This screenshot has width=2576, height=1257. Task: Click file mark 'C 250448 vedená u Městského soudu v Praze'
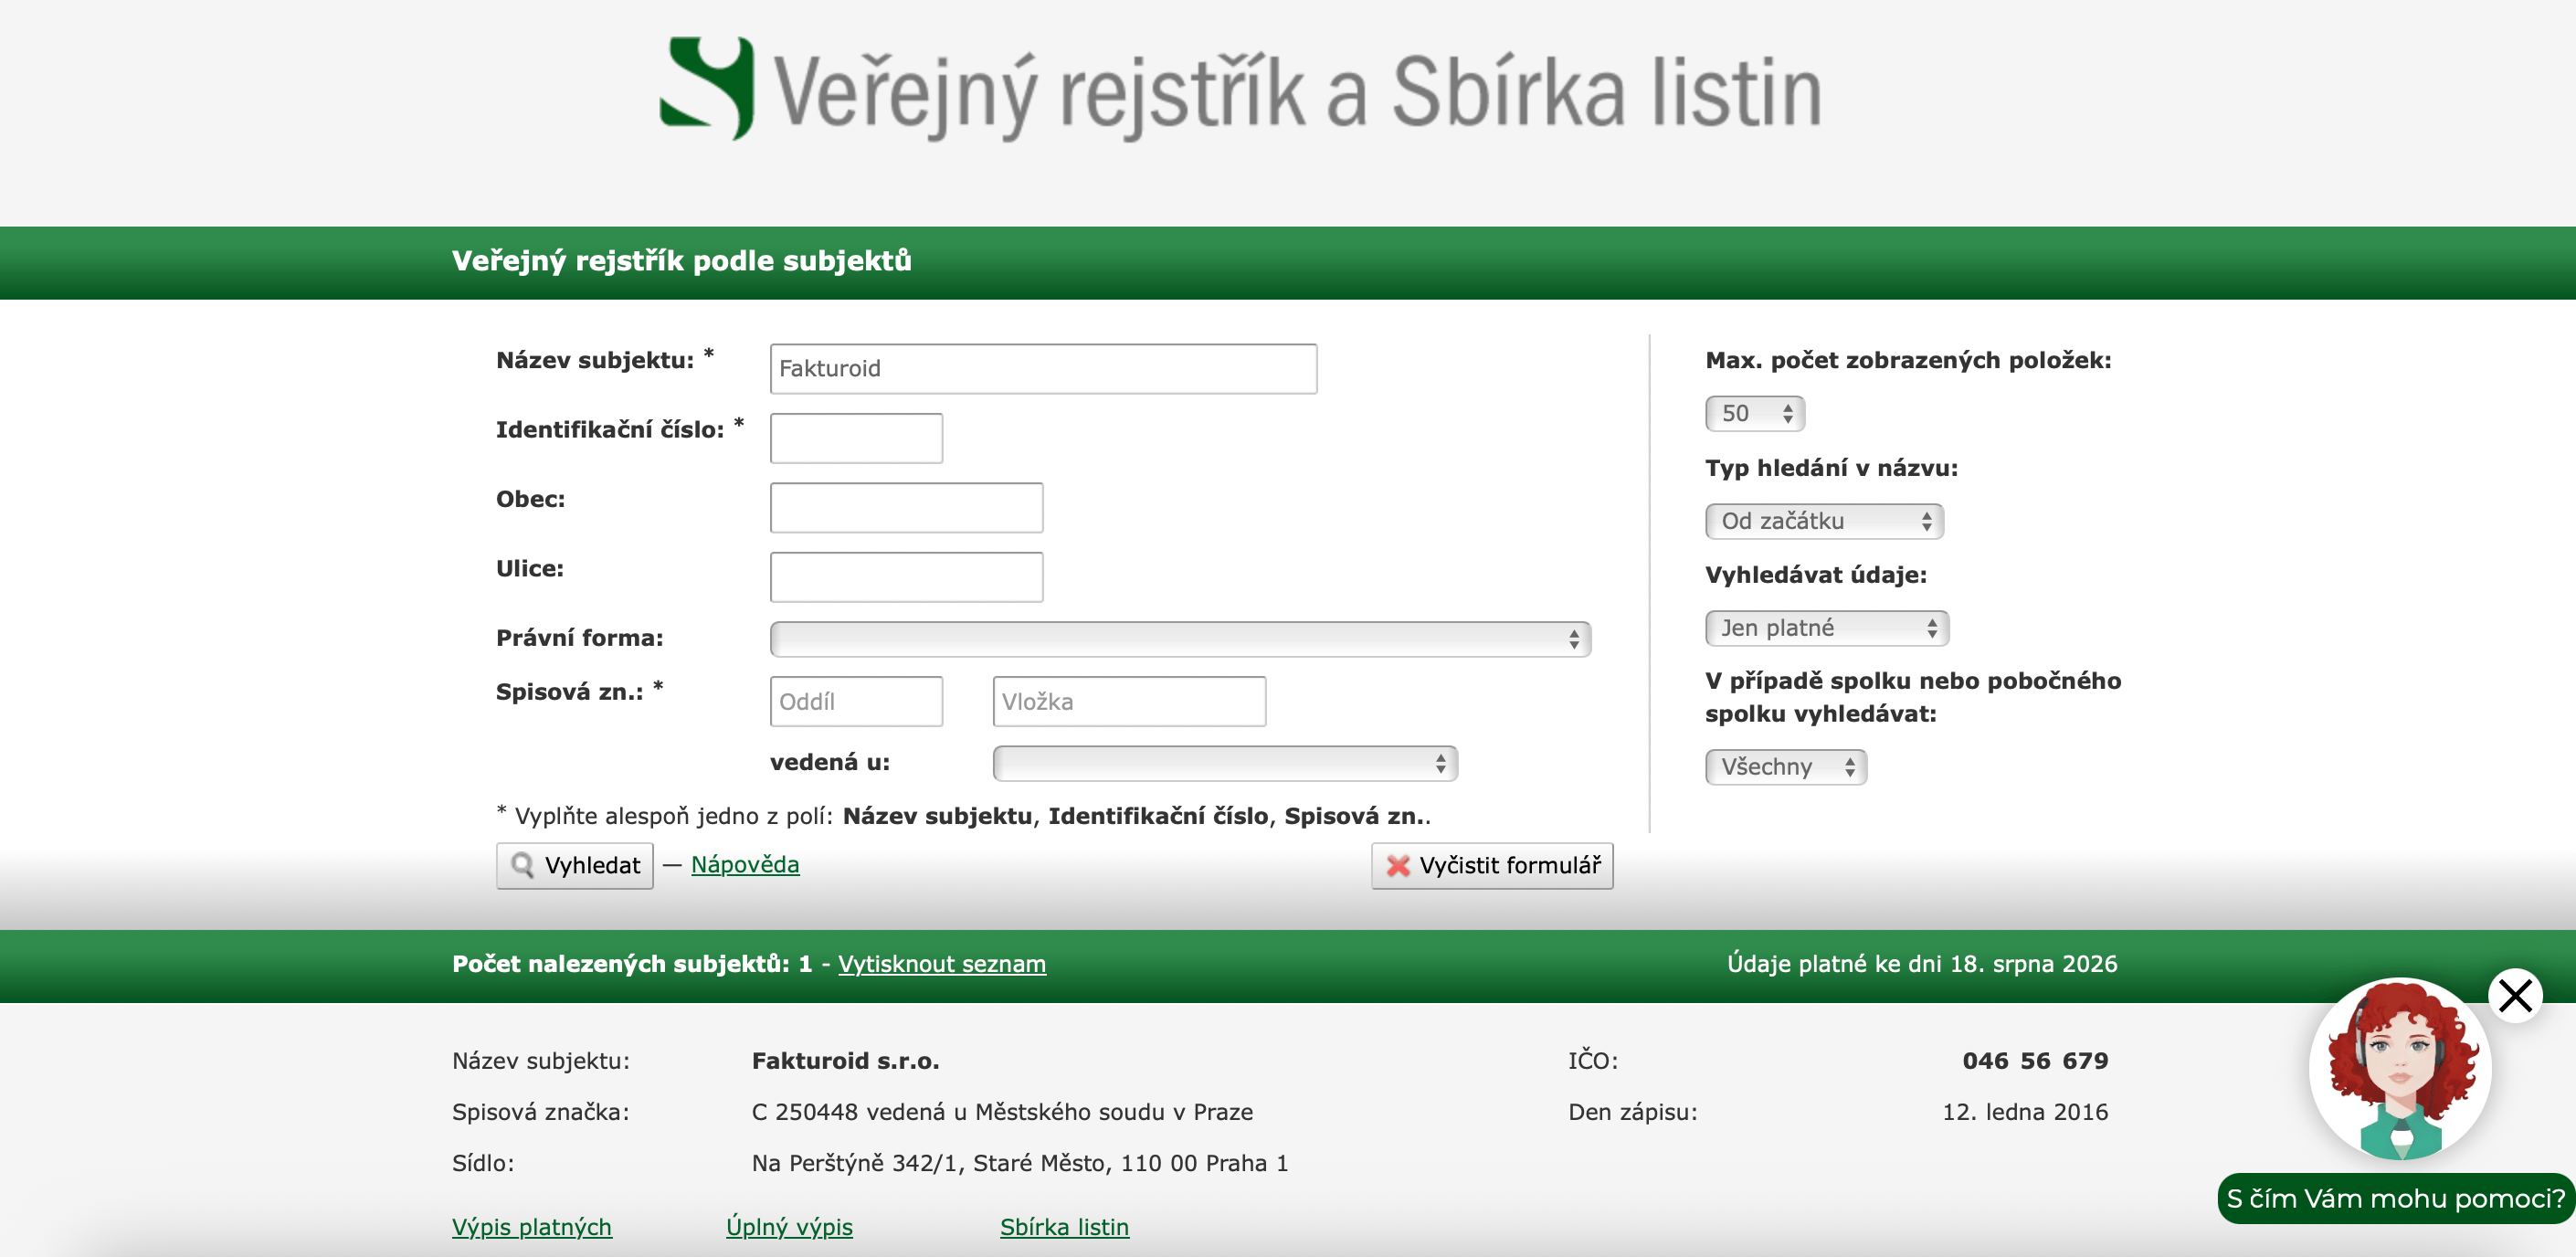(1002, 1112)
